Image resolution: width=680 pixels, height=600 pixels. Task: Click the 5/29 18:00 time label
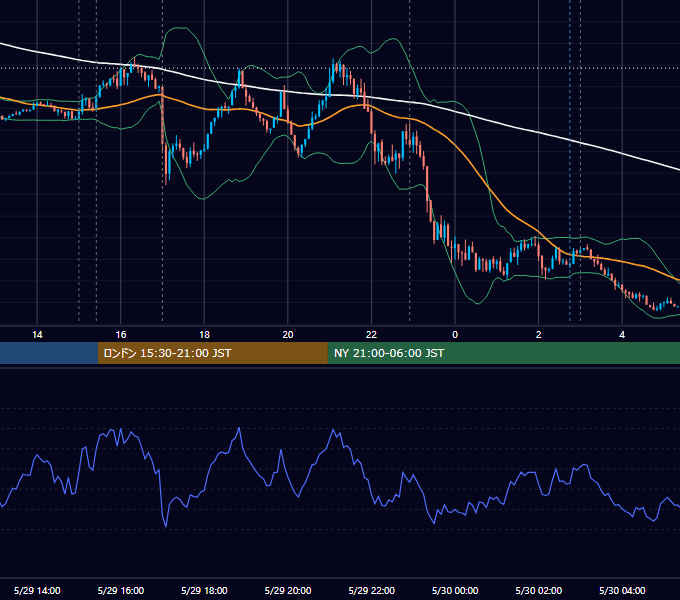click(204, 590)
